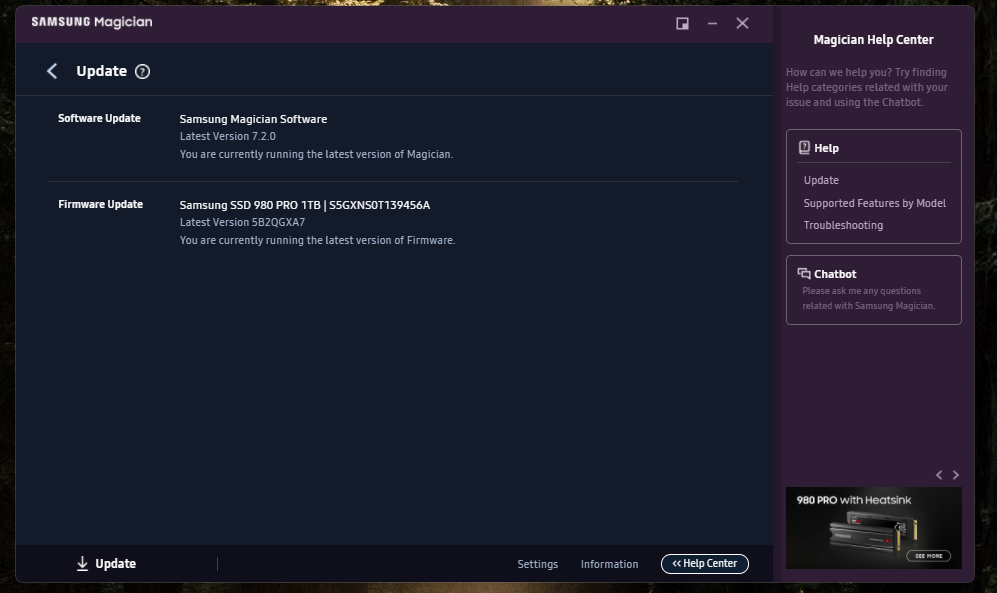This screenshot has height=593, width=997.
Task: Open the Update help topic
Action: click(x=821, y=181)
